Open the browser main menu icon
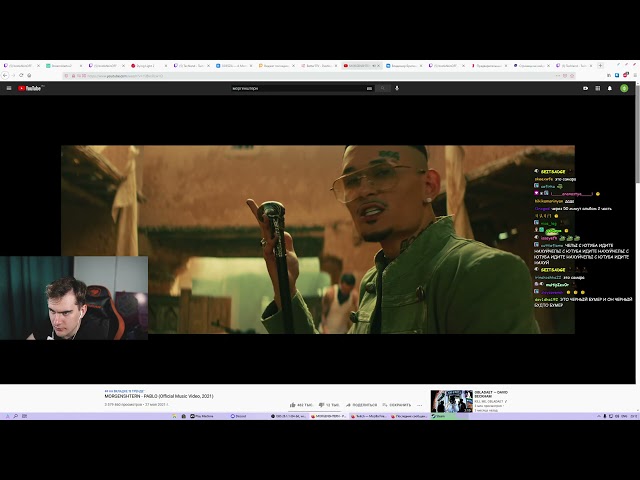This screenshot has height=480, width=640. [x=635, y=76]
